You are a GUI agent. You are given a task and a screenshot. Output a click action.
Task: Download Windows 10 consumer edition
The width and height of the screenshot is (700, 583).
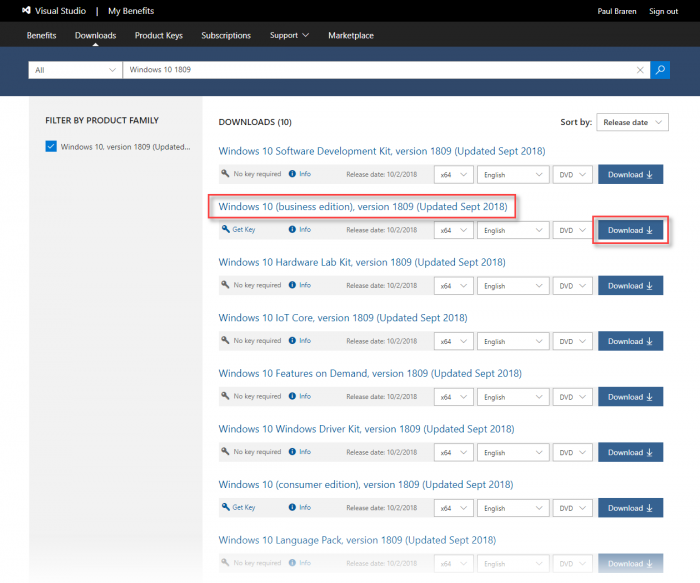click(630, 508)
